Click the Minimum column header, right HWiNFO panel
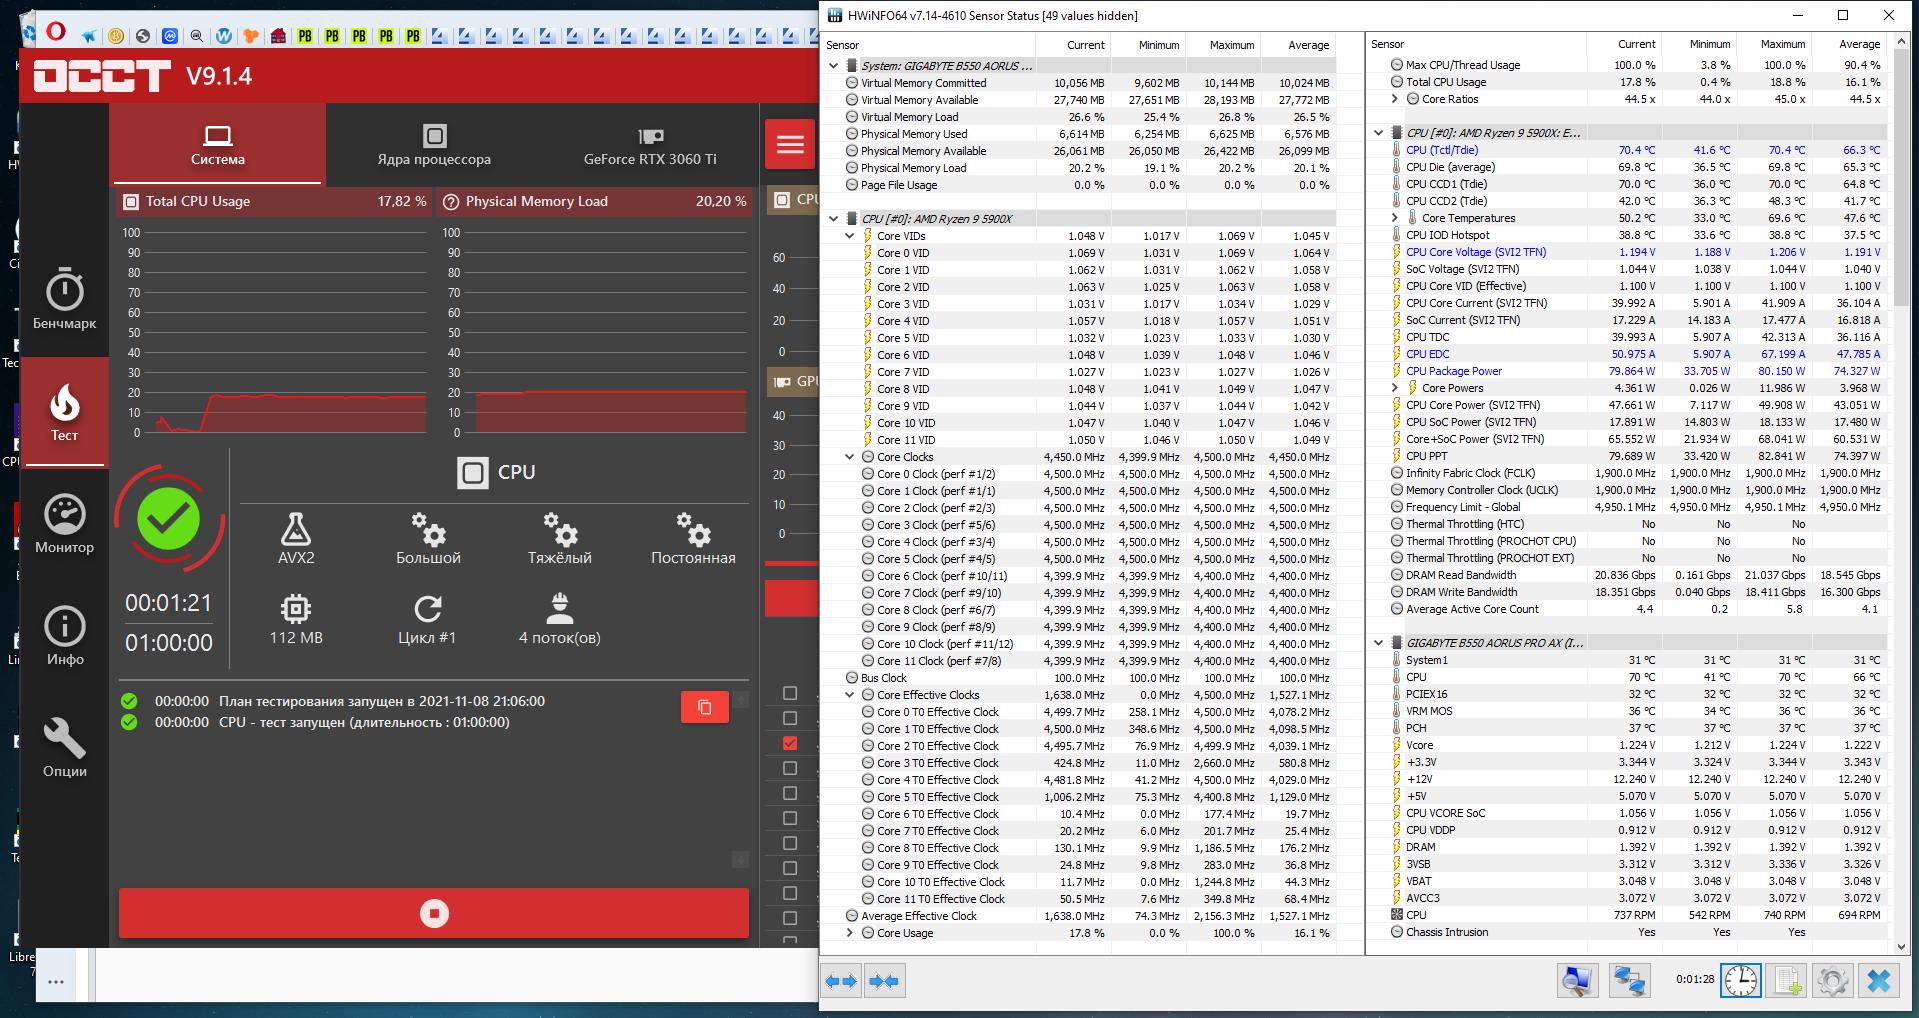This screenshot has height=1018, width=1919. coord(1698,44)
